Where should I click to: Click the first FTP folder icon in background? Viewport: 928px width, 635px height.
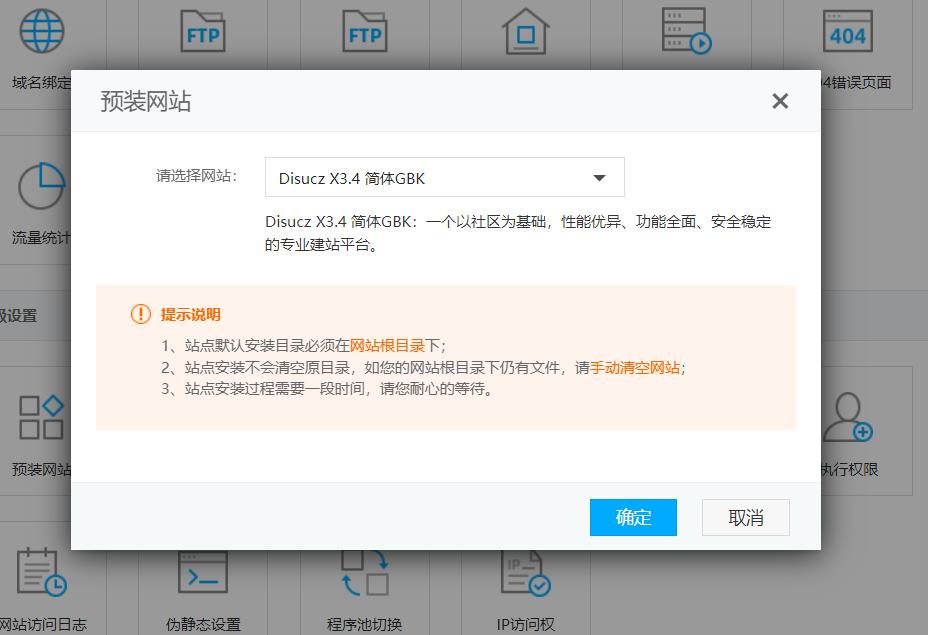pyautogui.click(x=202, y=31)
